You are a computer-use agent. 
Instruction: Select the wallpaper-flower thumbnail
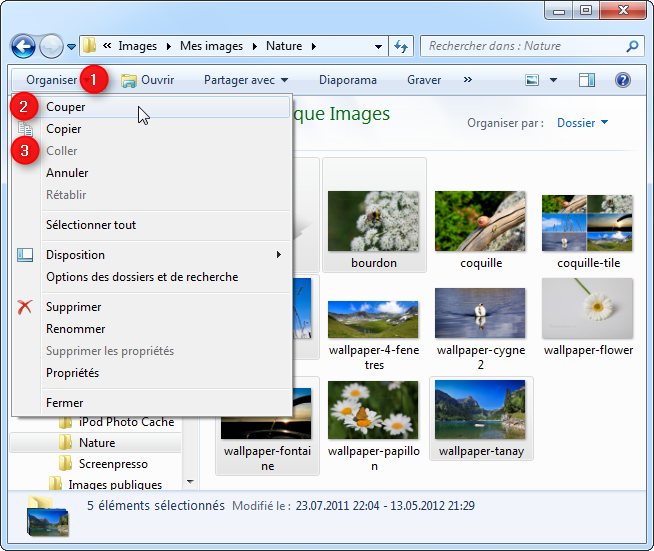pos(587,318)
